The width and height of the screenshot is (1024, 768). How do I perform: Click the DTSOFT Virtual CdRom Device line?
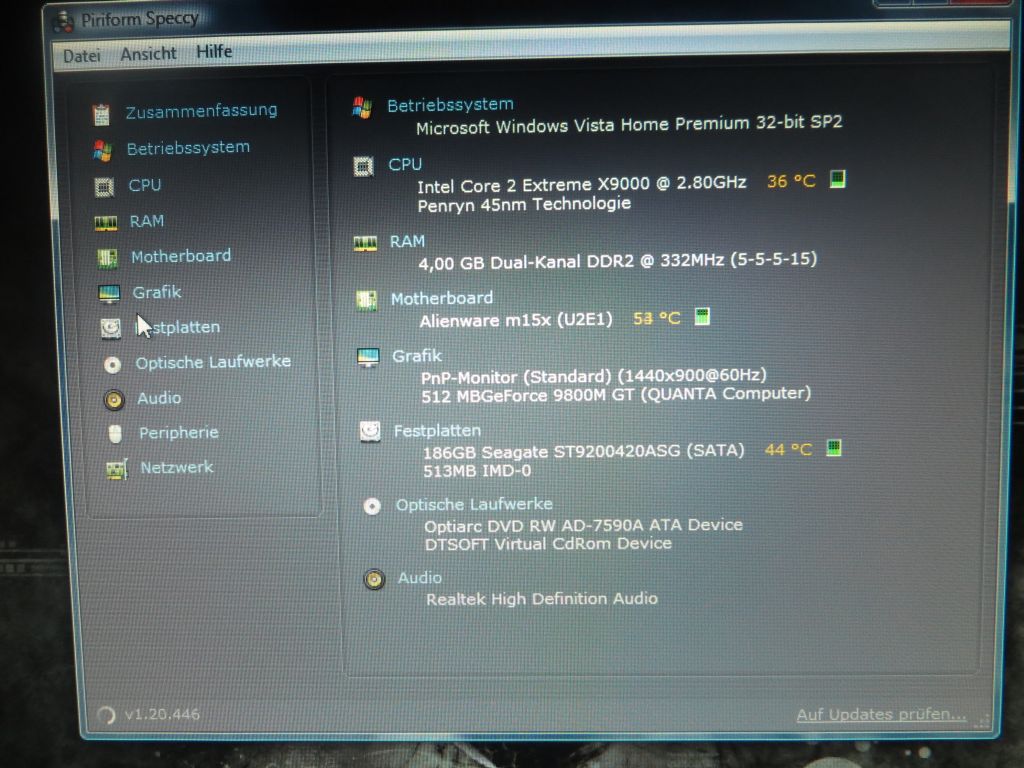click(x=548, y=544)
